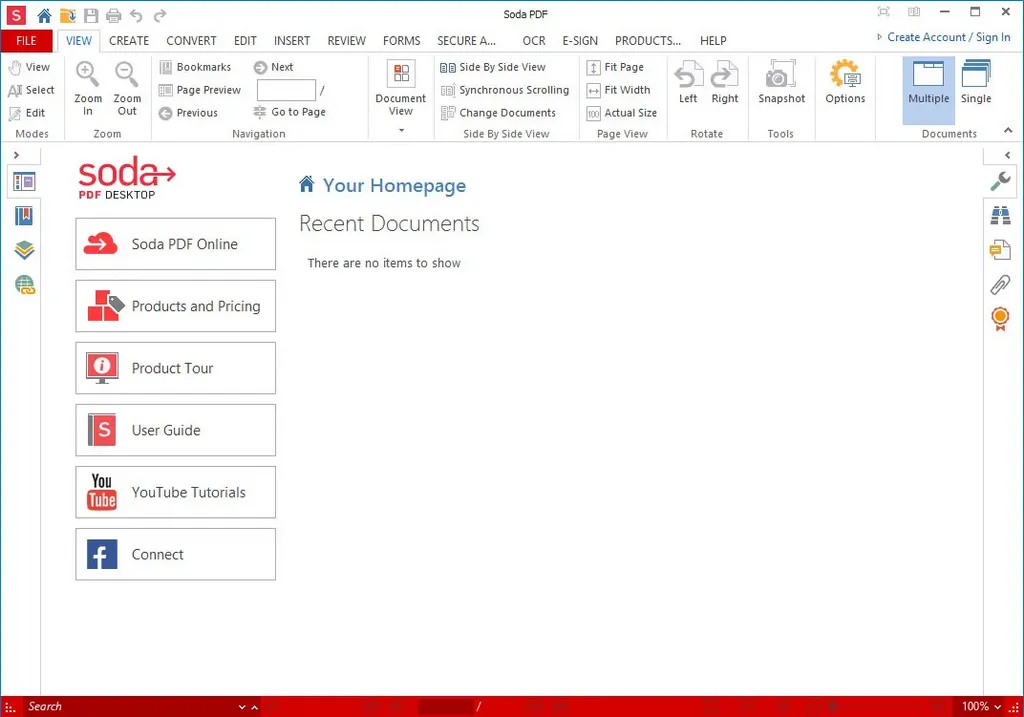Click the Home icon in the title bar
The height and width of the screenshot is (717, 1024).
[x=44, y=15]
